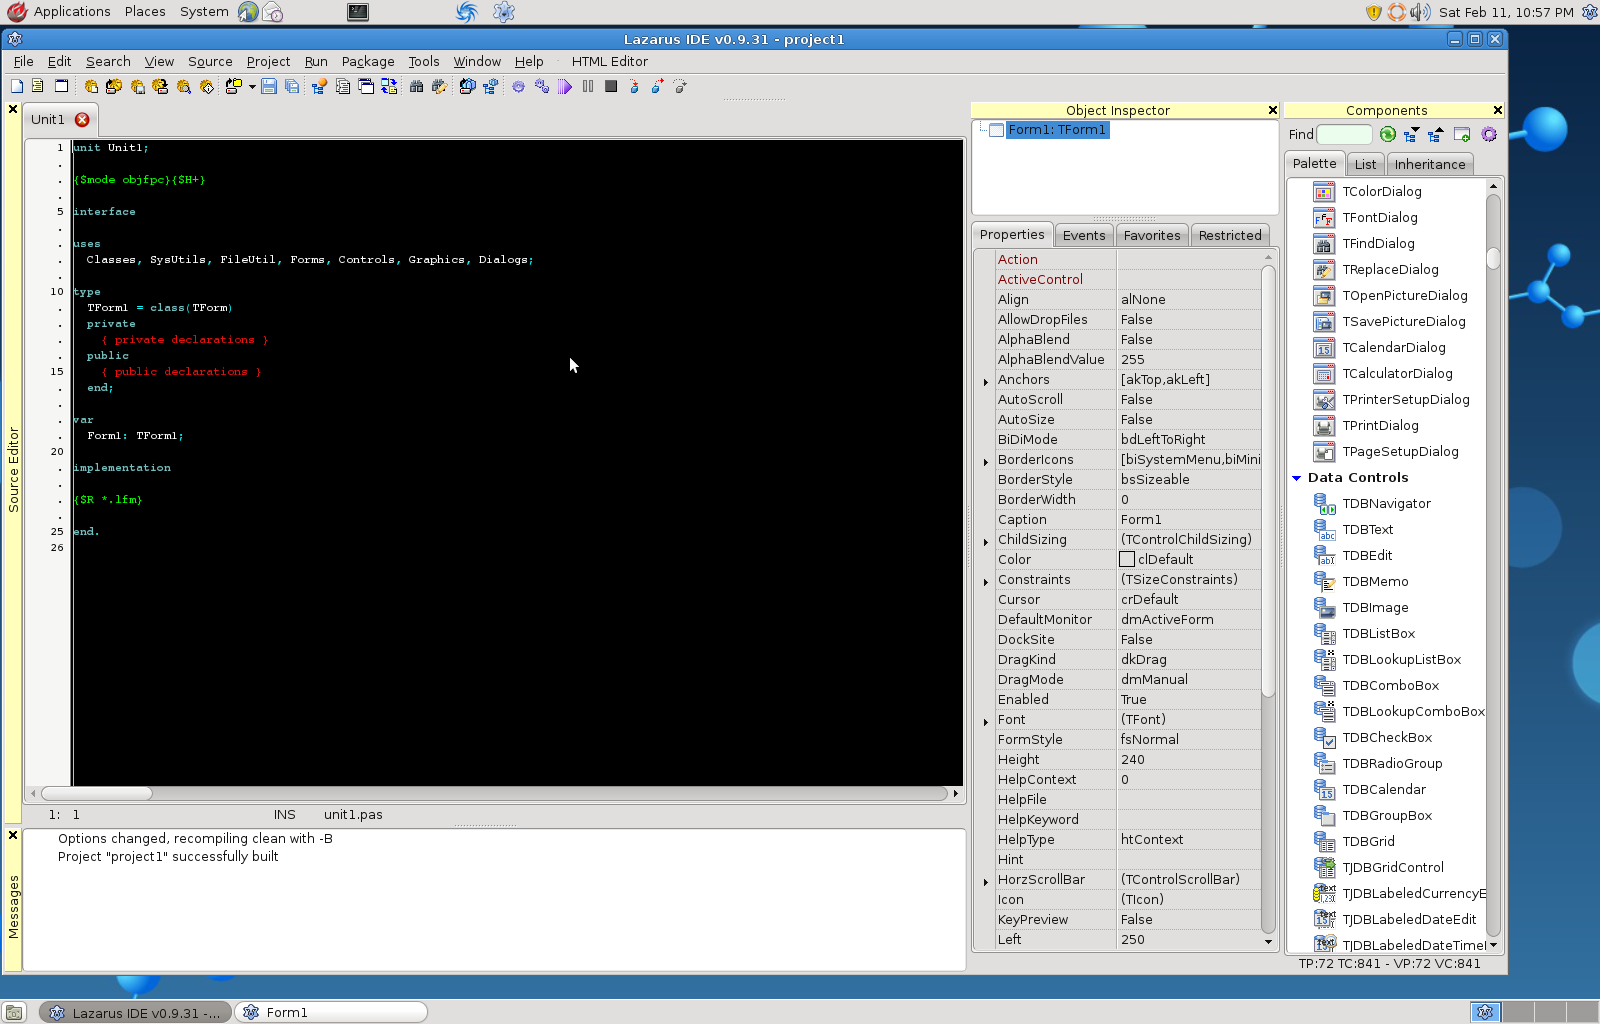Open the dropdown arrow next to Open
The height and width of the screenshot is (1024, 1600).
click(x=252, y=86)
